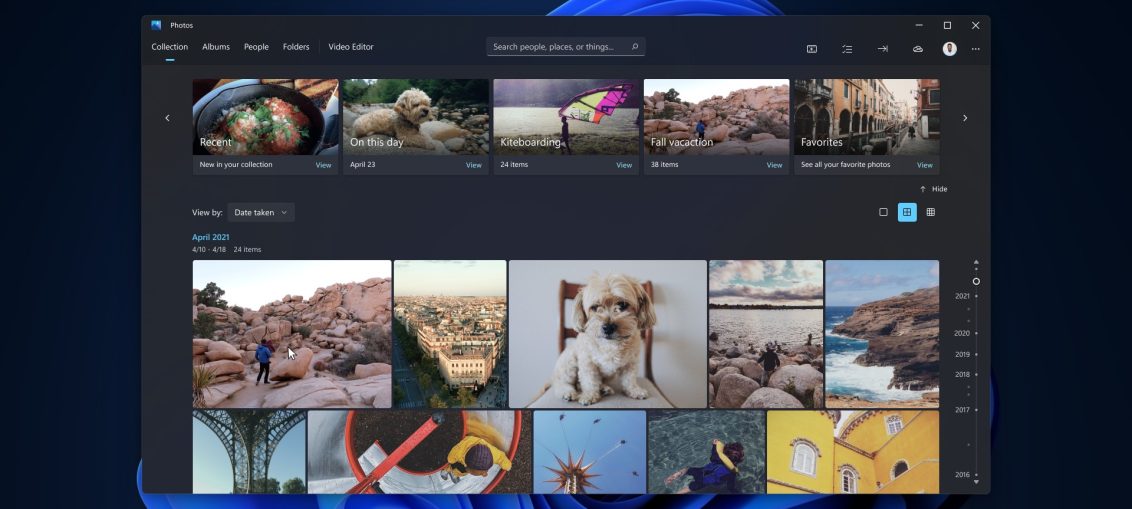The width and height of the screenshot is (1132, 509).
Task: Switch to small tiles grid view
Action: pyautogui.click(x=931, y=212)
